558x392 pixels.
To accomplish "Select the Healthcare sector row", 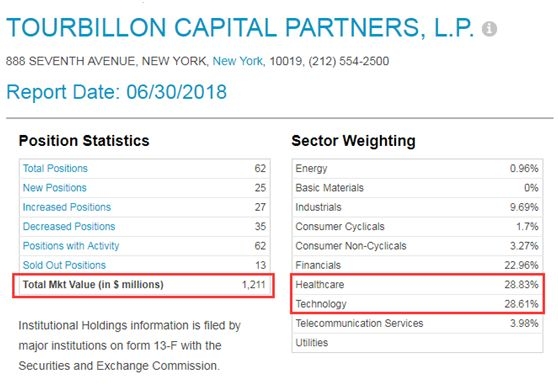I will [x=417, y=285].
